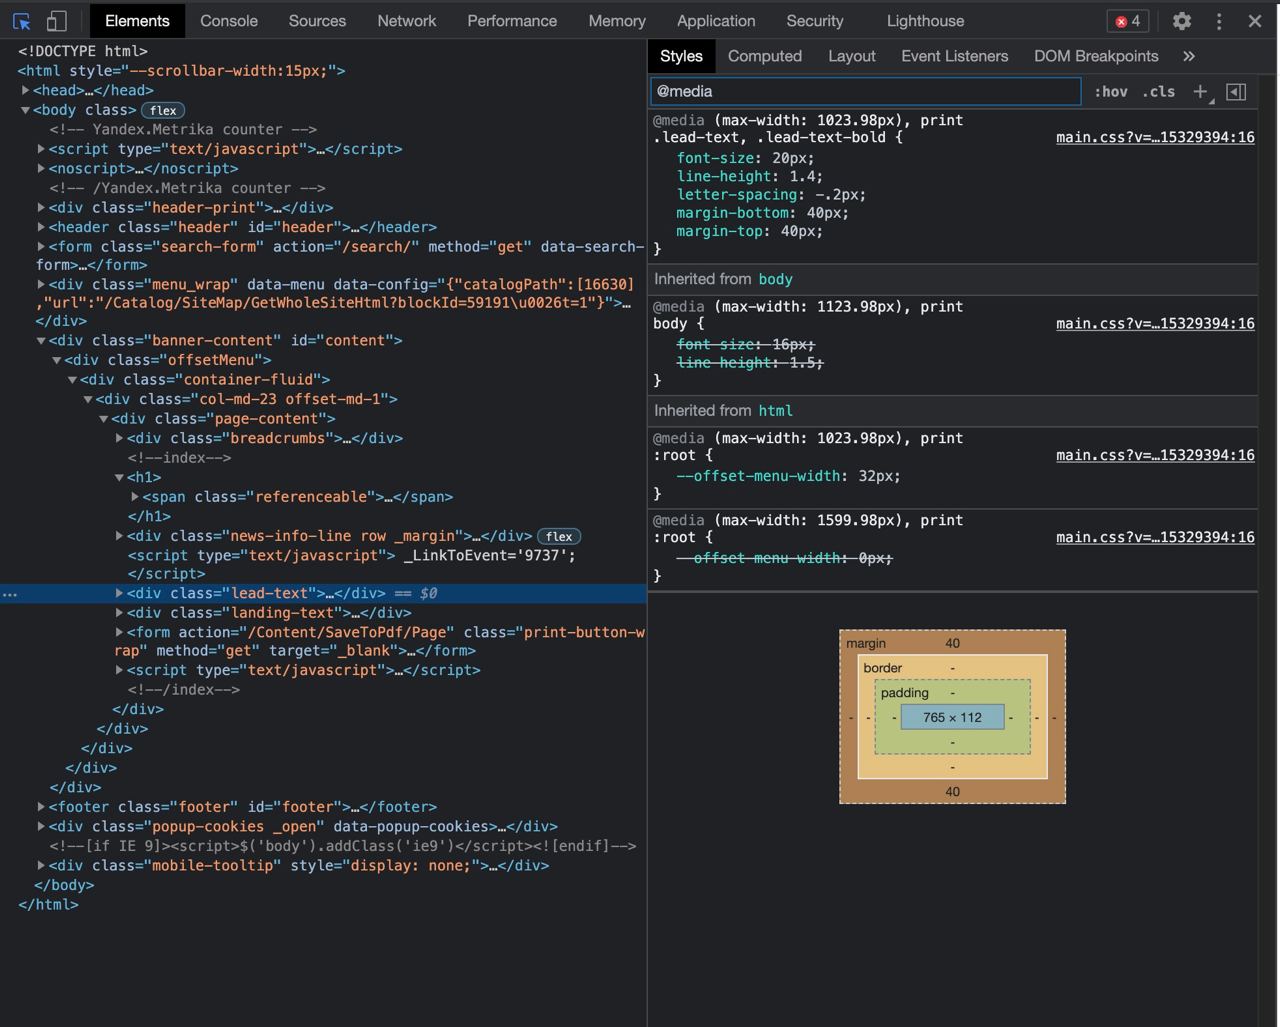The width and height of the screenshot is (1280, 1027).
Task: Toggle the device toolbar icon
Action: 57,21
